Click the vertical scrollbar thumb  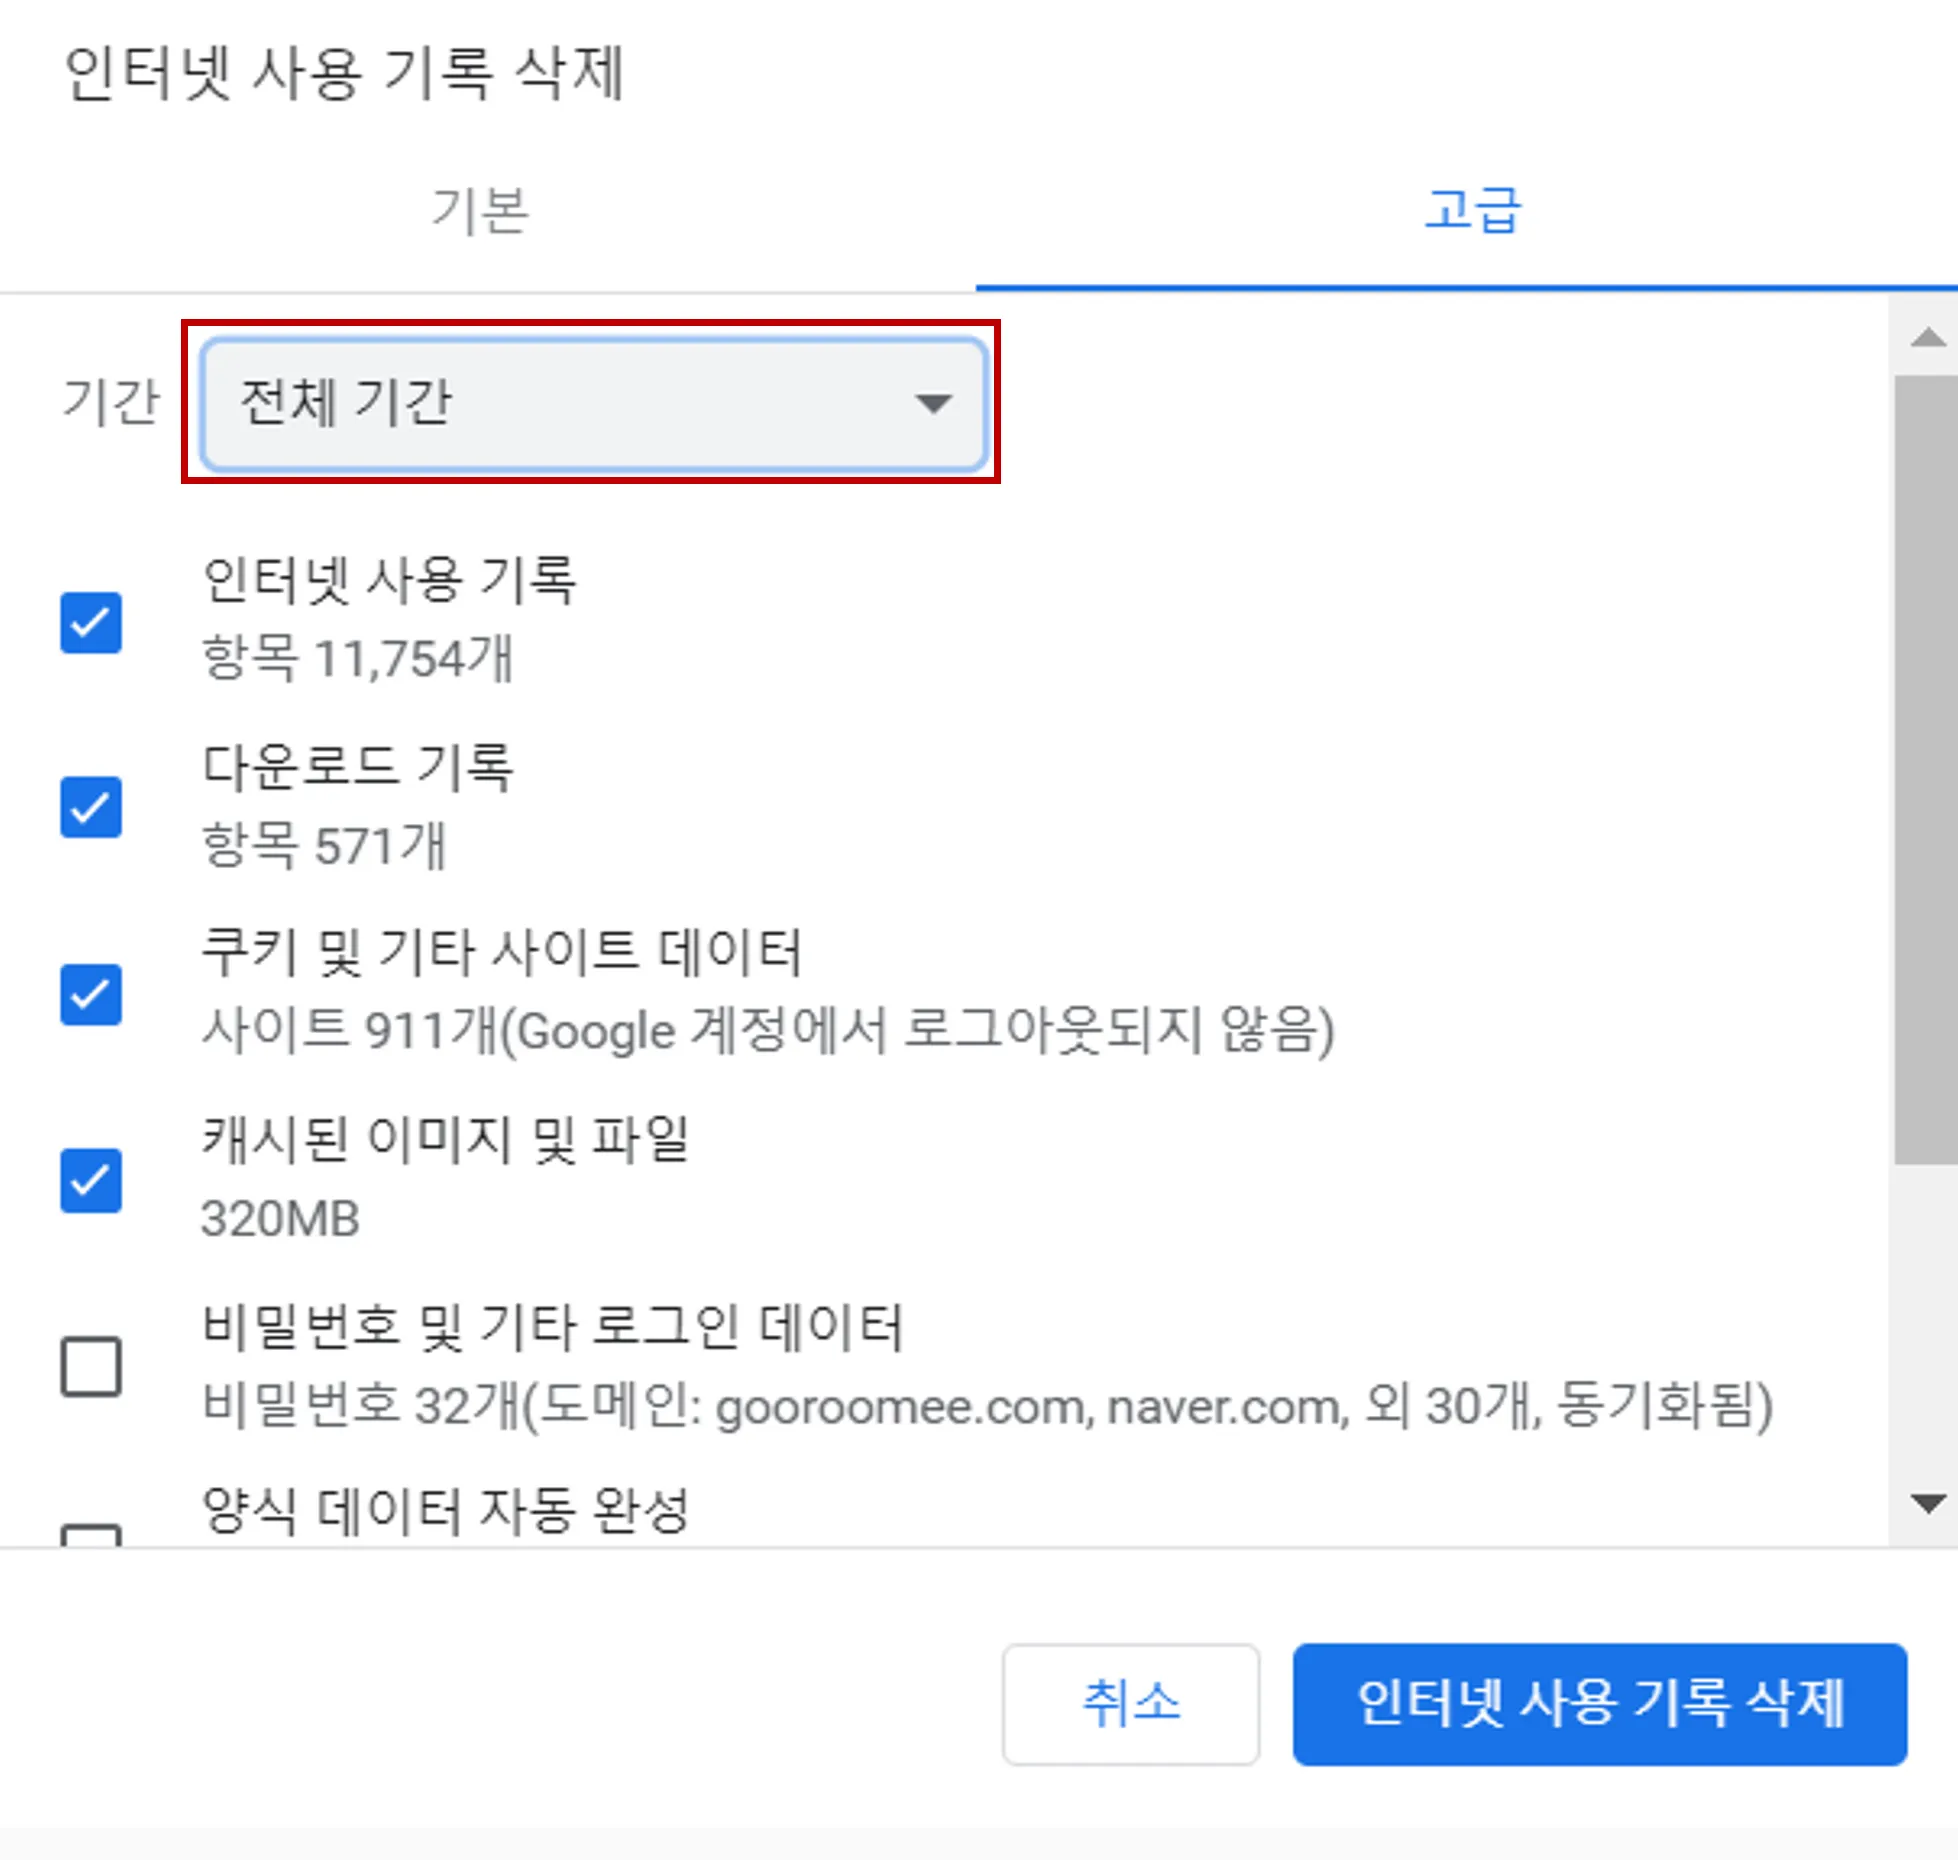pyautogui.click(x=1924, y=770)
